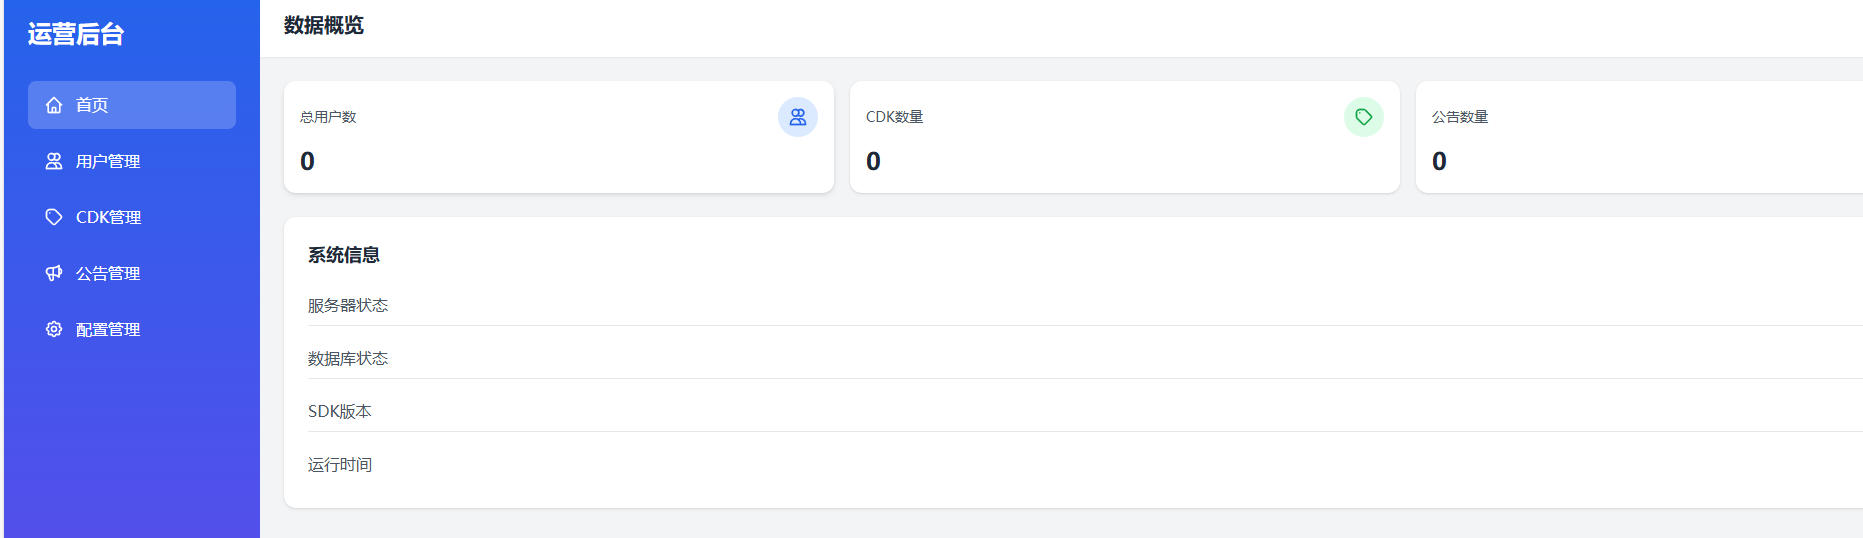Viewport: 1863px width, 538px height.
Task: Click the SDK版本 row
Action: [340, 411]
